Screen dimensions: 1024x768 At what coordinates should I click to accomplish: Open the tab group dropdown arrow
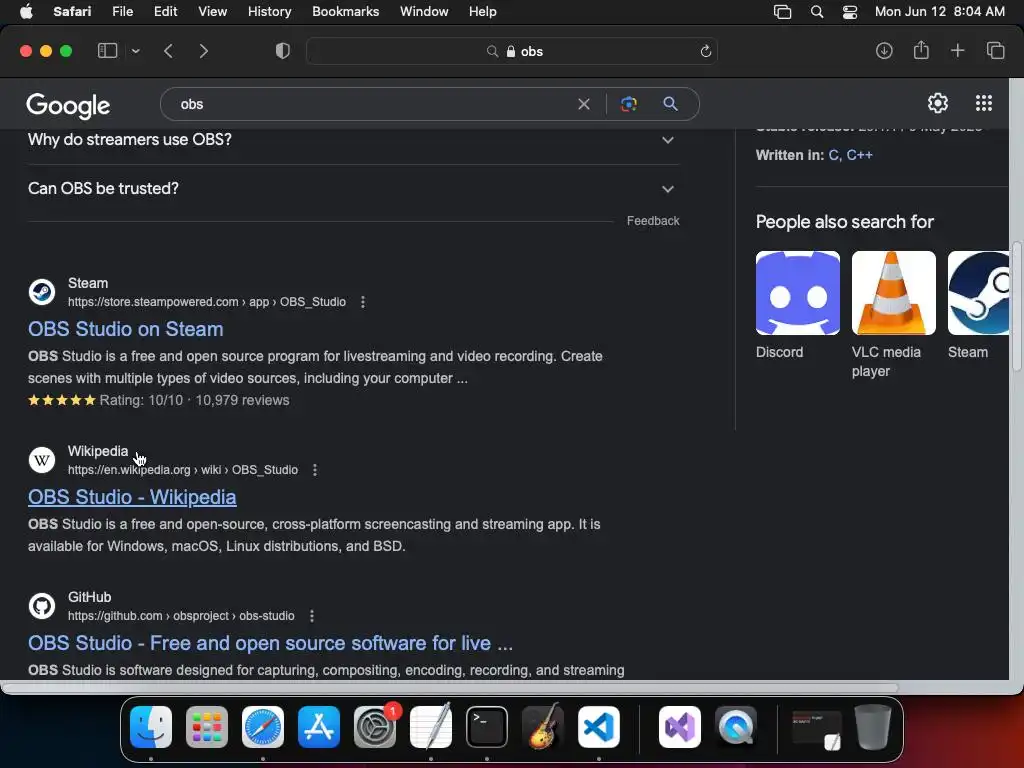pyautogui.click(x=135, y=50)
